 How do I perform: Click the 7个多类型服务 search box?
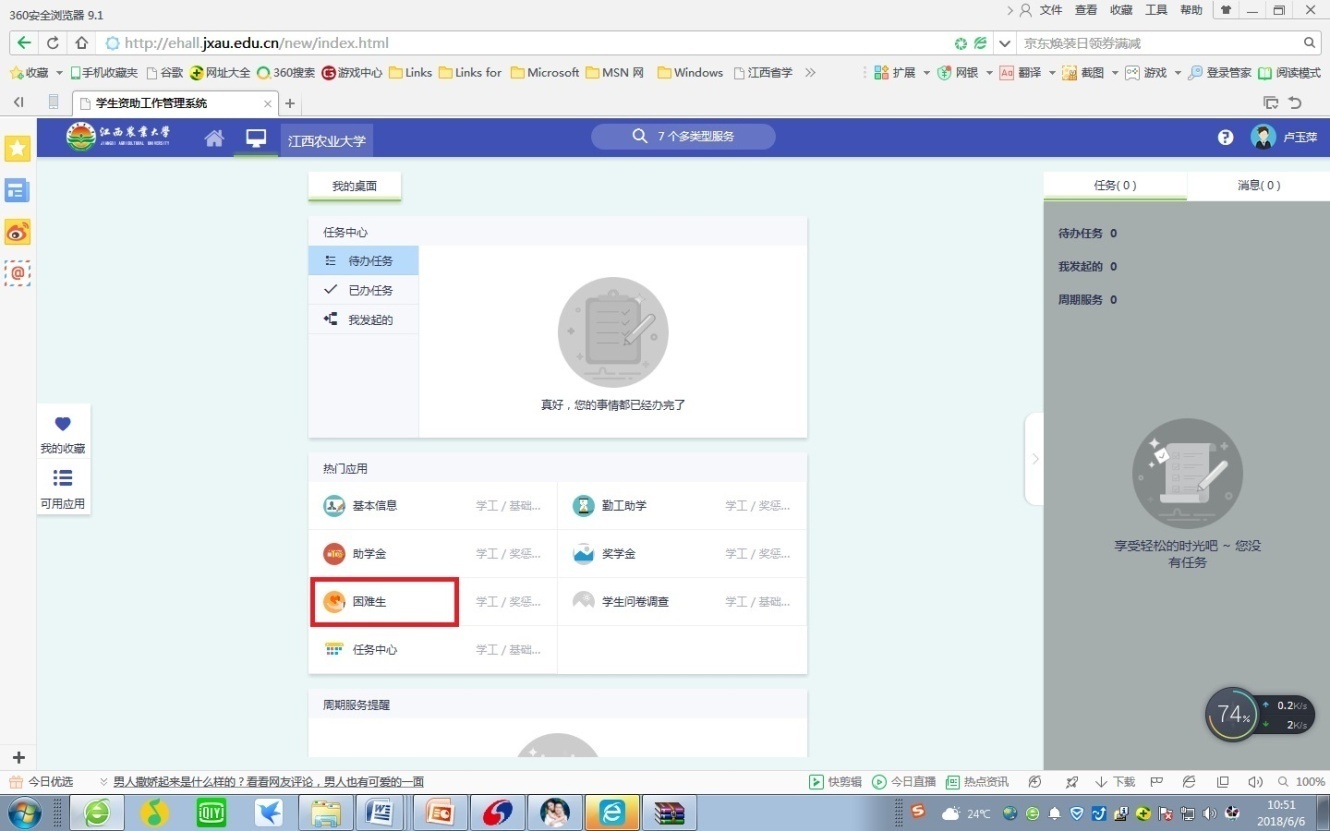pos(683,137)
